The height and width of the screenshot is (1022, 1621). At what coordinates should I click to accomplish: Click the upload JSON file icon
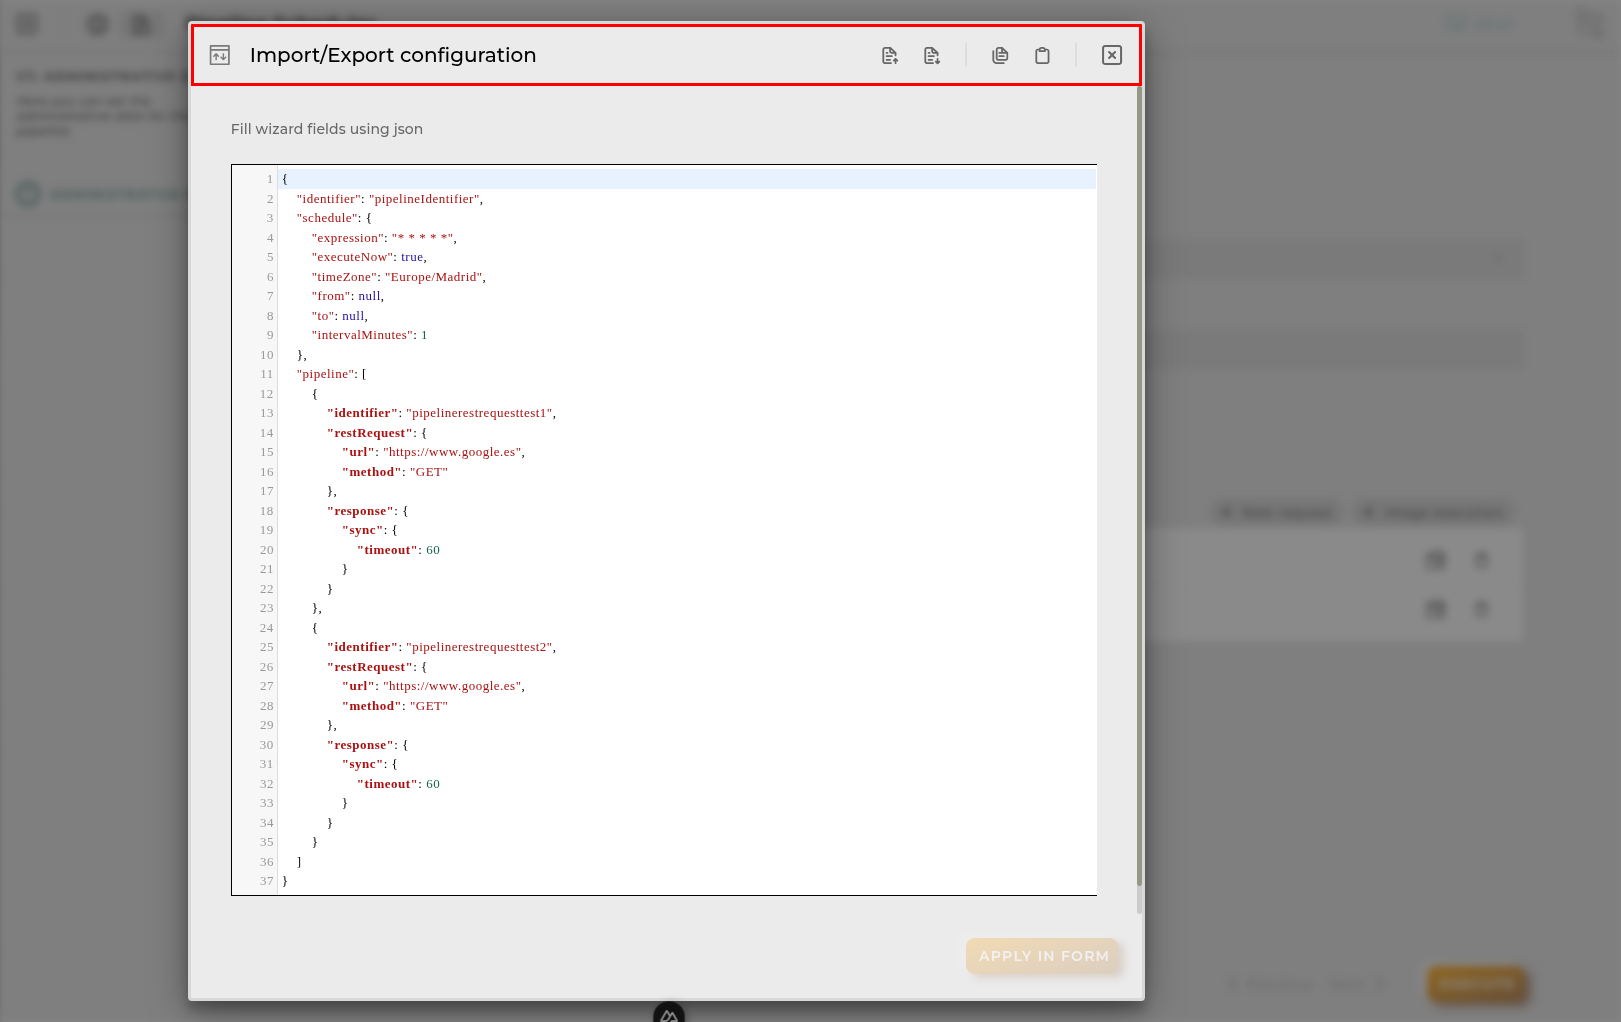tap(890, 56)
